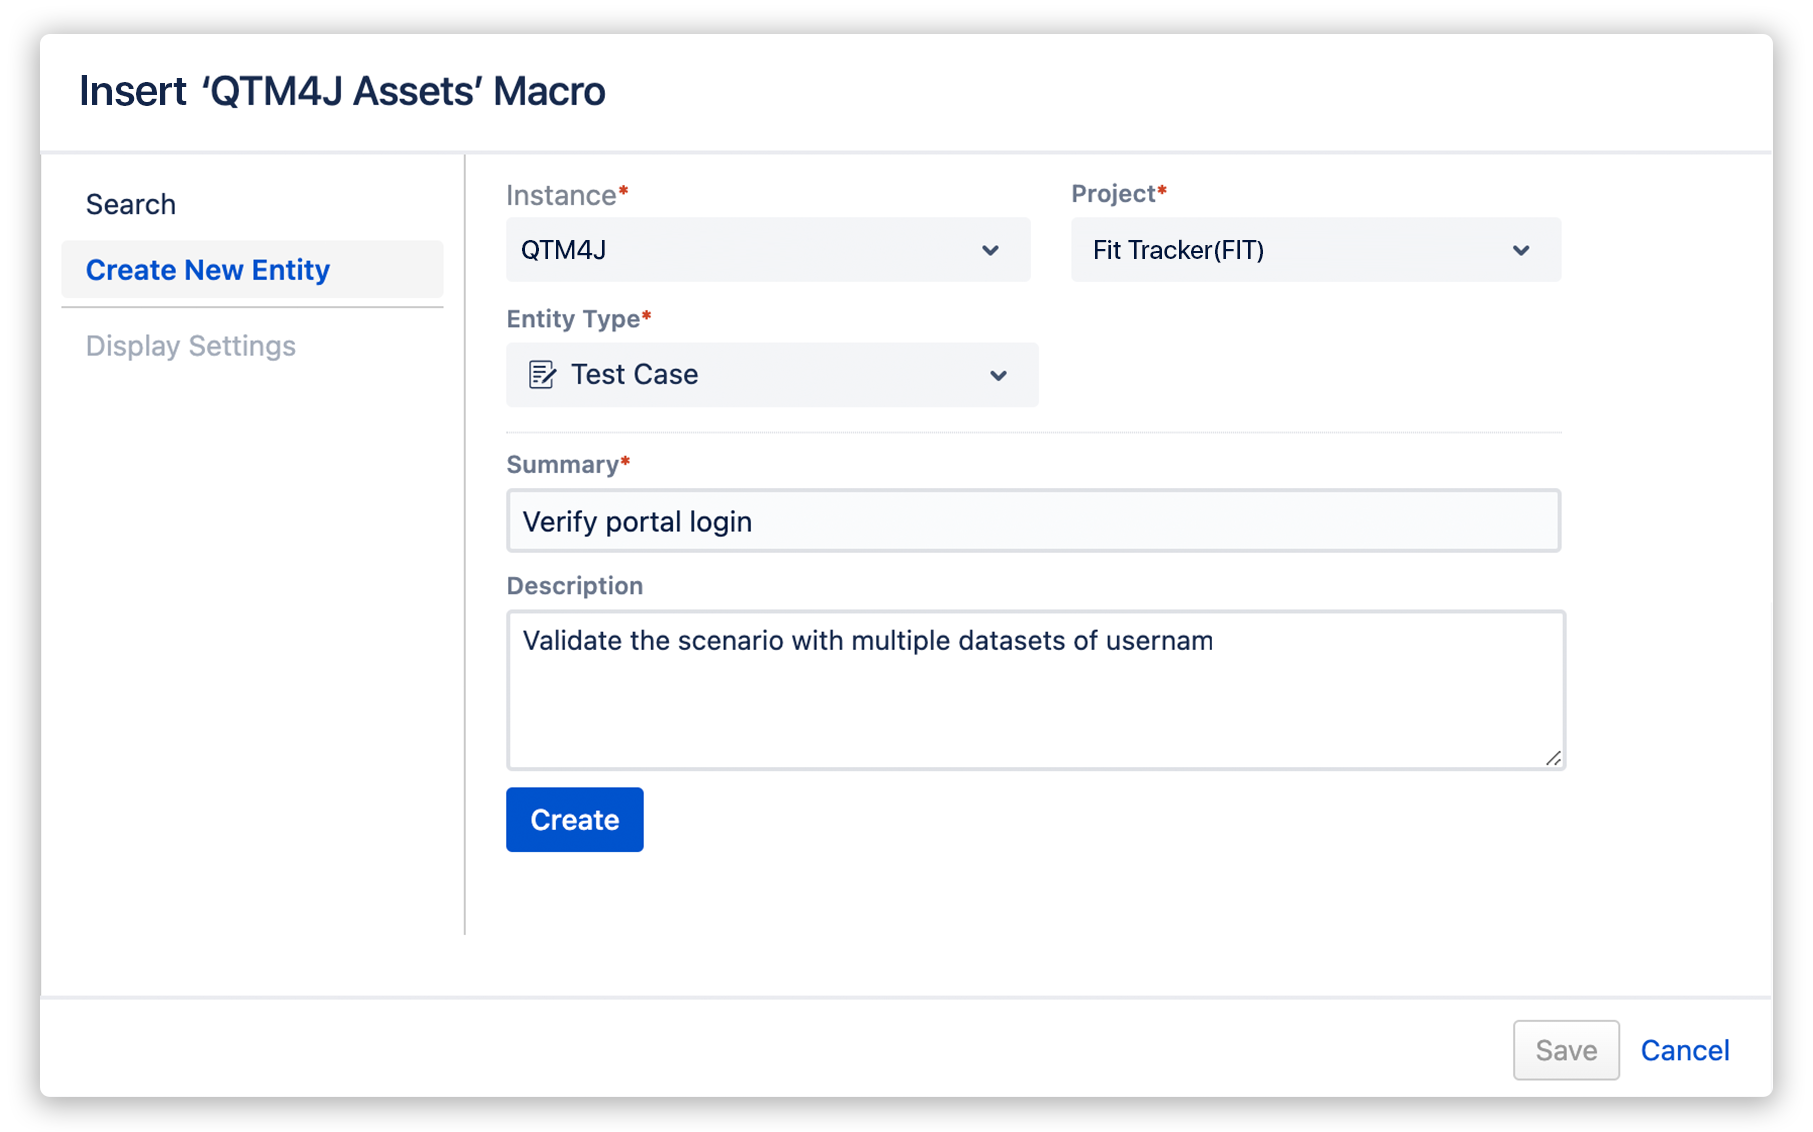Select the Create New Entity tab

252,270
